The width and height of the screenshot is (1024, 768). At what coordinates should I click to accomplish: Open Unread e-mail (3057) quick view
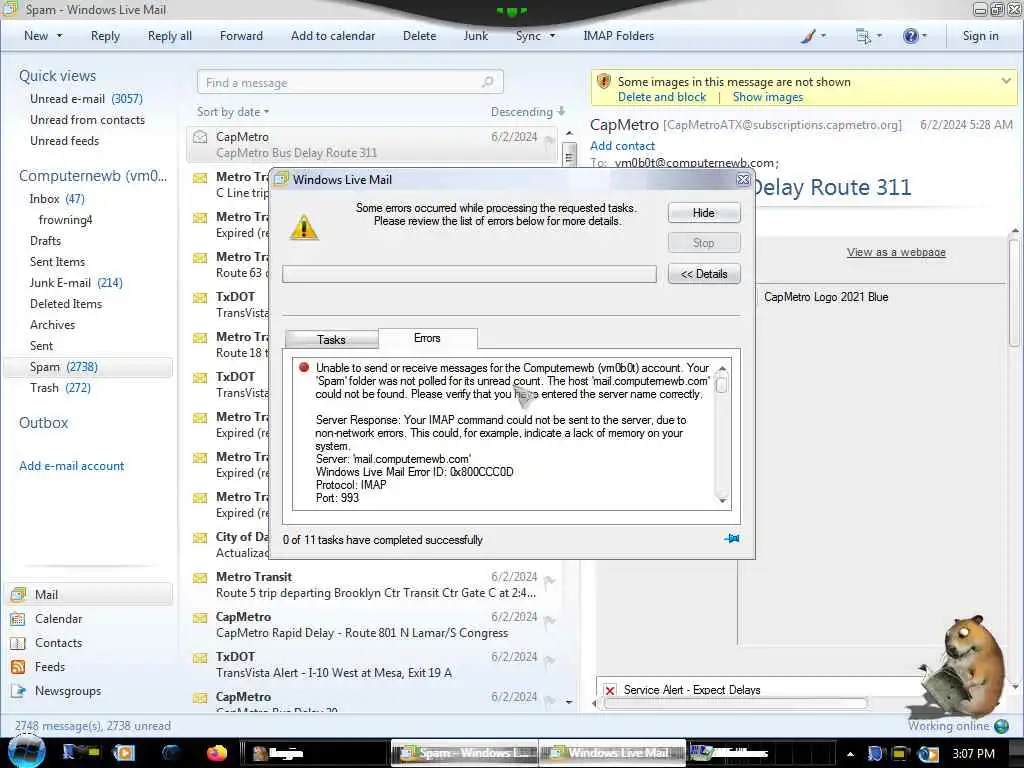click(86, 99)
